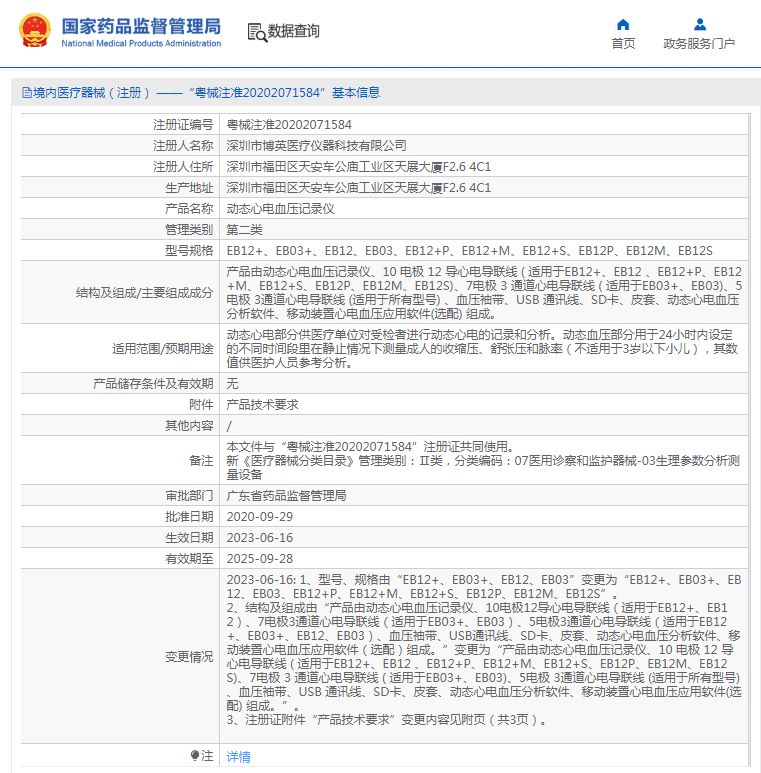761x773 pixels.
Task: Click the expiry date 2025-09-28
Action: [x=260, y=559]
